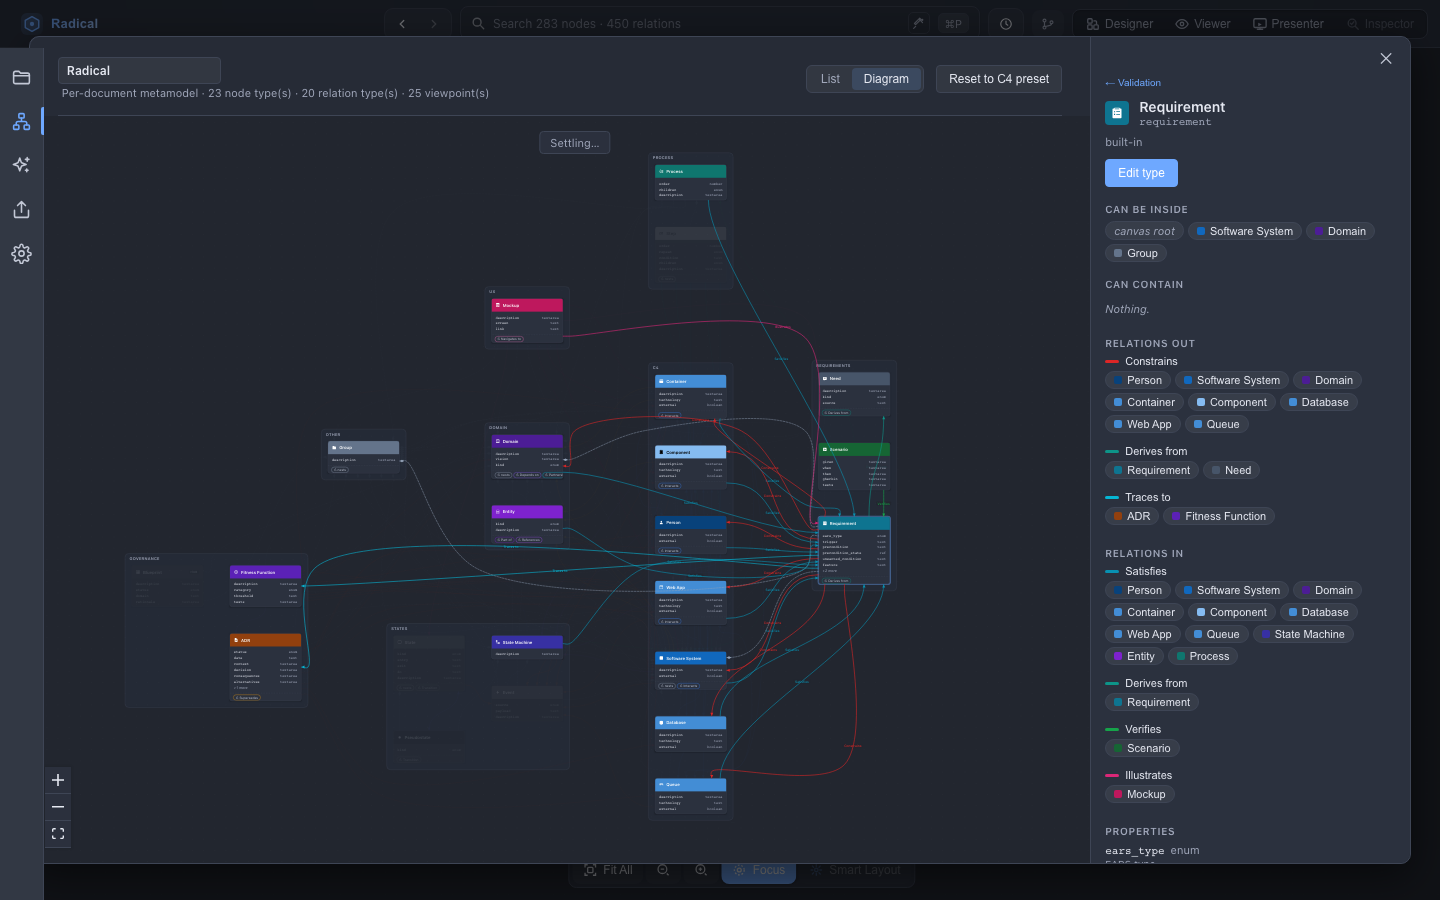
Task: Navigate back with the left chevron
Action: (402, 24)
